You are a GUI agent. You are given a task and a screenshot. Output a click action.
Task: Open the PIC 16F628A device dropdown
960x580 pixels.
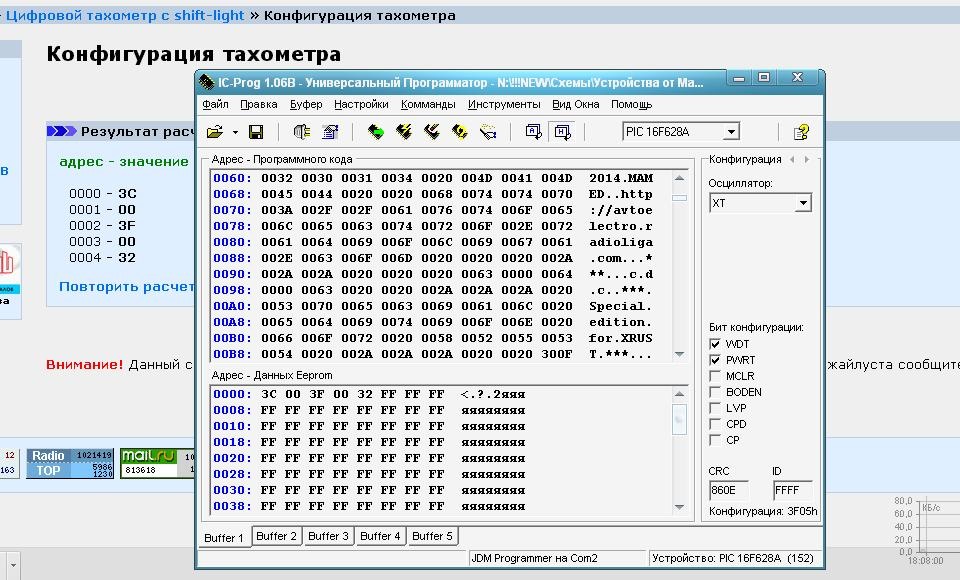(731, 132)
